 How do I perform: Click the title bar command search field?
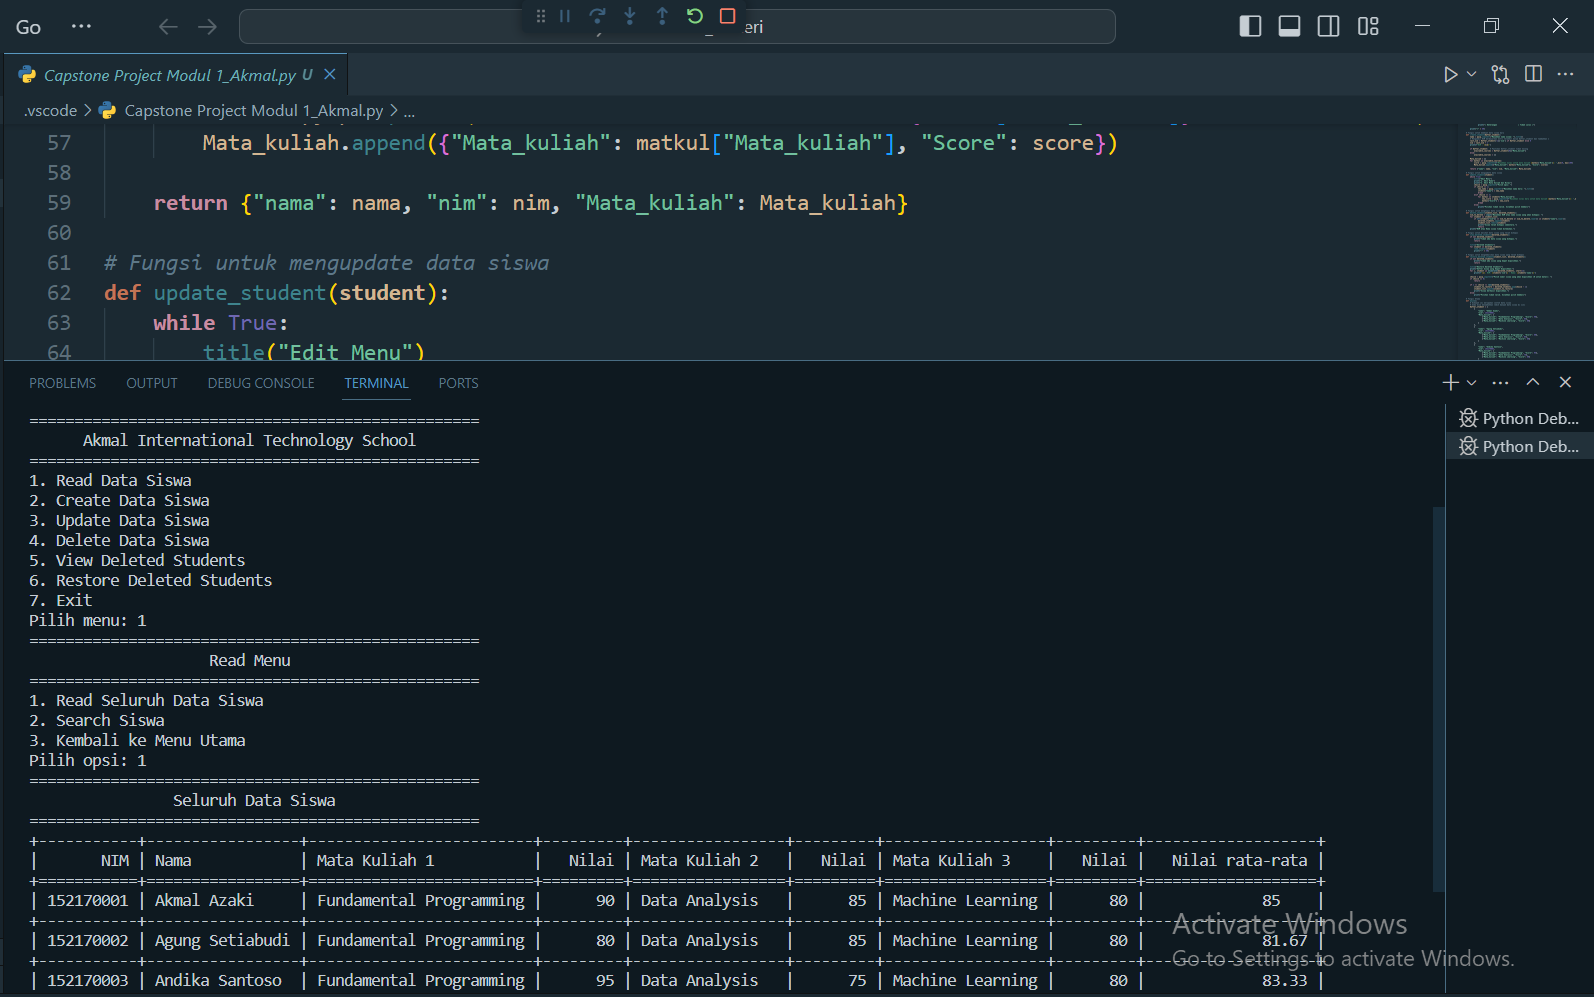click(x=677, y=27)
